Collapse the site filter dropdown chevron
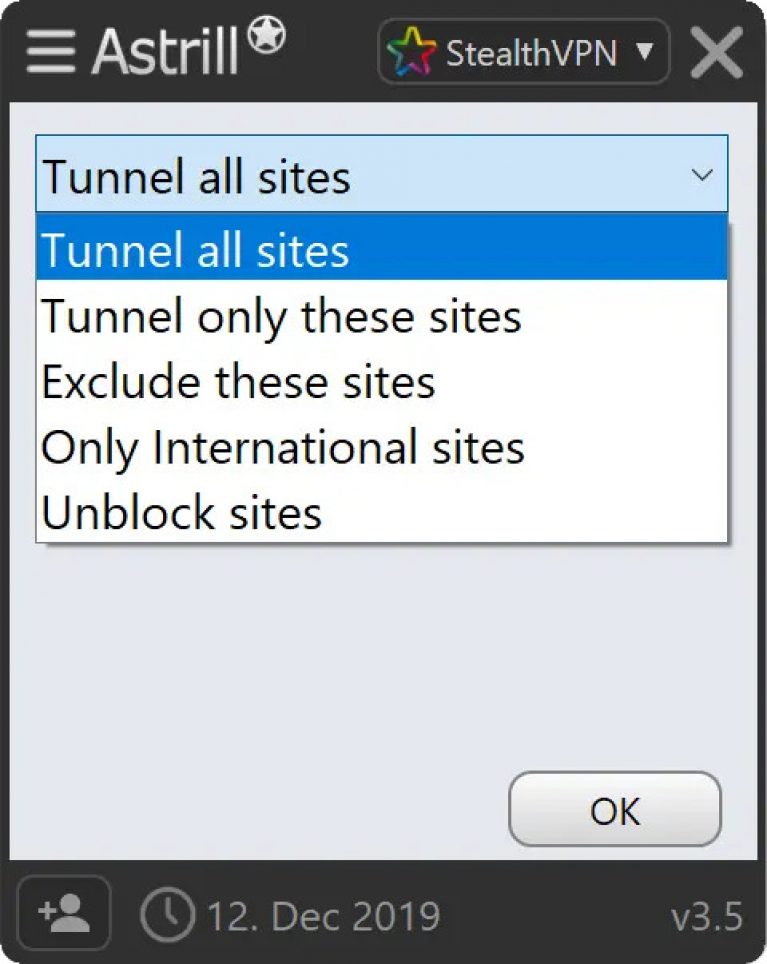 [702, 176]
